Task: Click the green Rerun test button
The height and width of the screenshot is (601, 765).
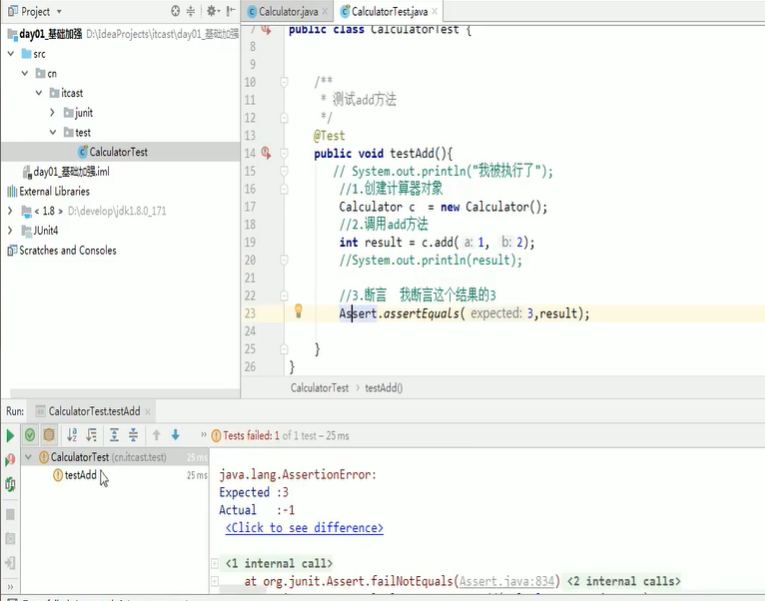Action: click(10, 436)
